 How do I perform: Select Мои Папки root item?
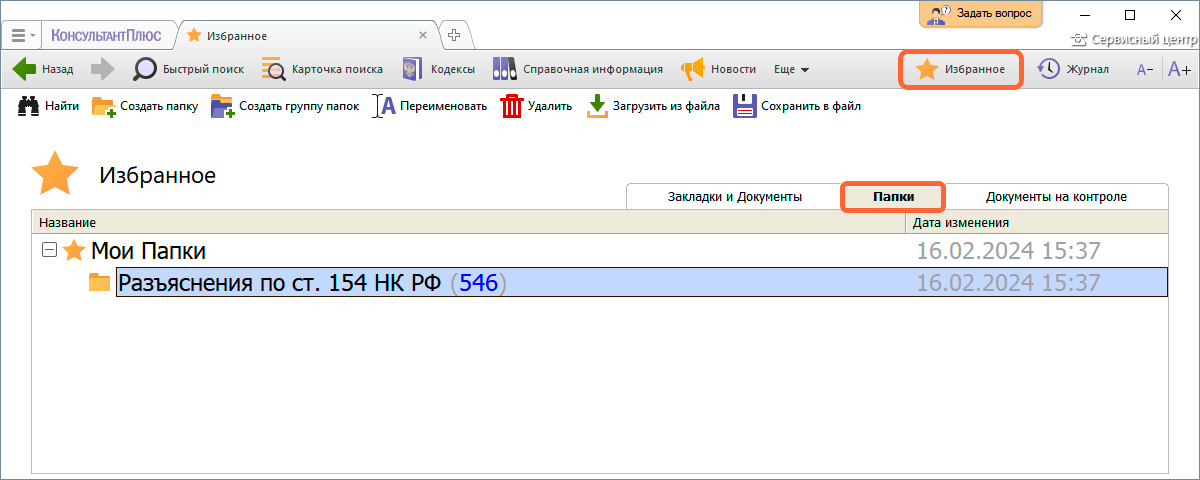click(x=148, y=251)
